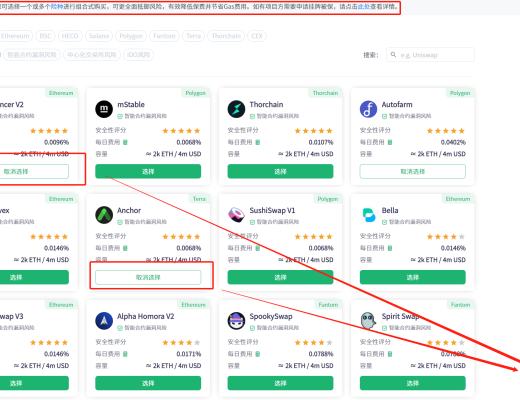Click the Alpha Homora V2 product name
This screenshot has width=520, height=400.
click(146, 316)
